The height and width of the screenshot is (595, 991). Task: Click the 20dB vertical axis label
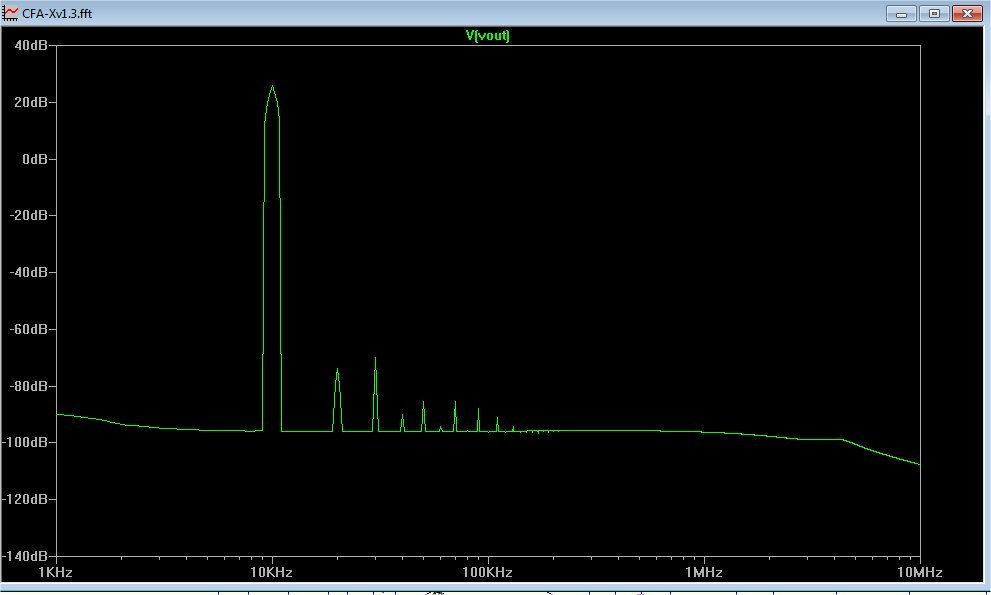[31, 102]
